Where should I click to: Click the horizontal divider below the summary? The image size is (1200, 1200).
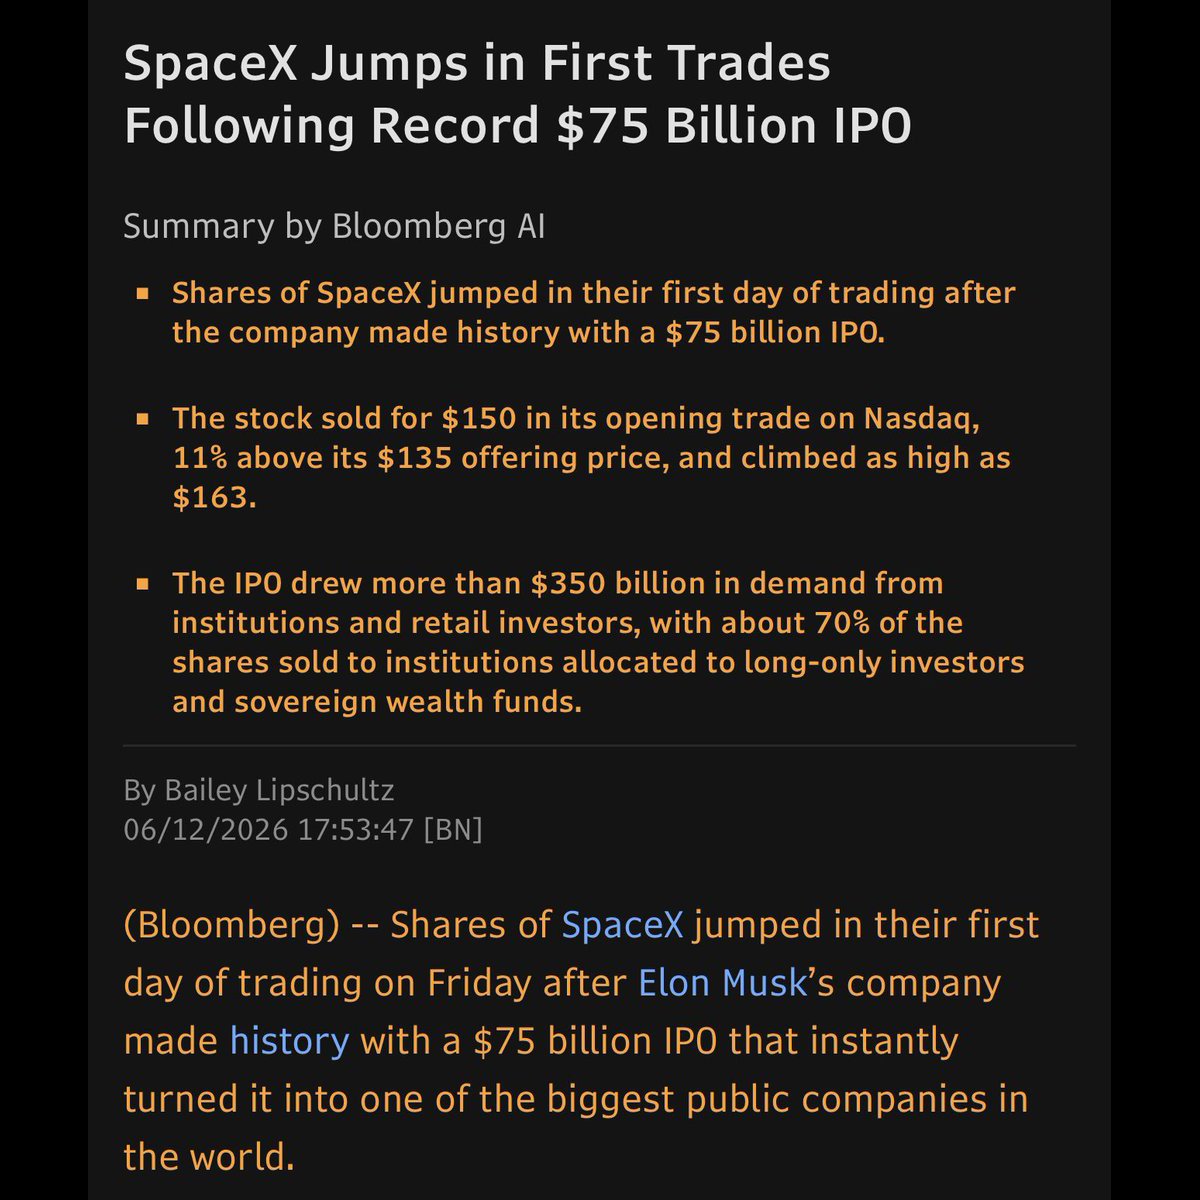pyautogui.click(x=599, y=746)
